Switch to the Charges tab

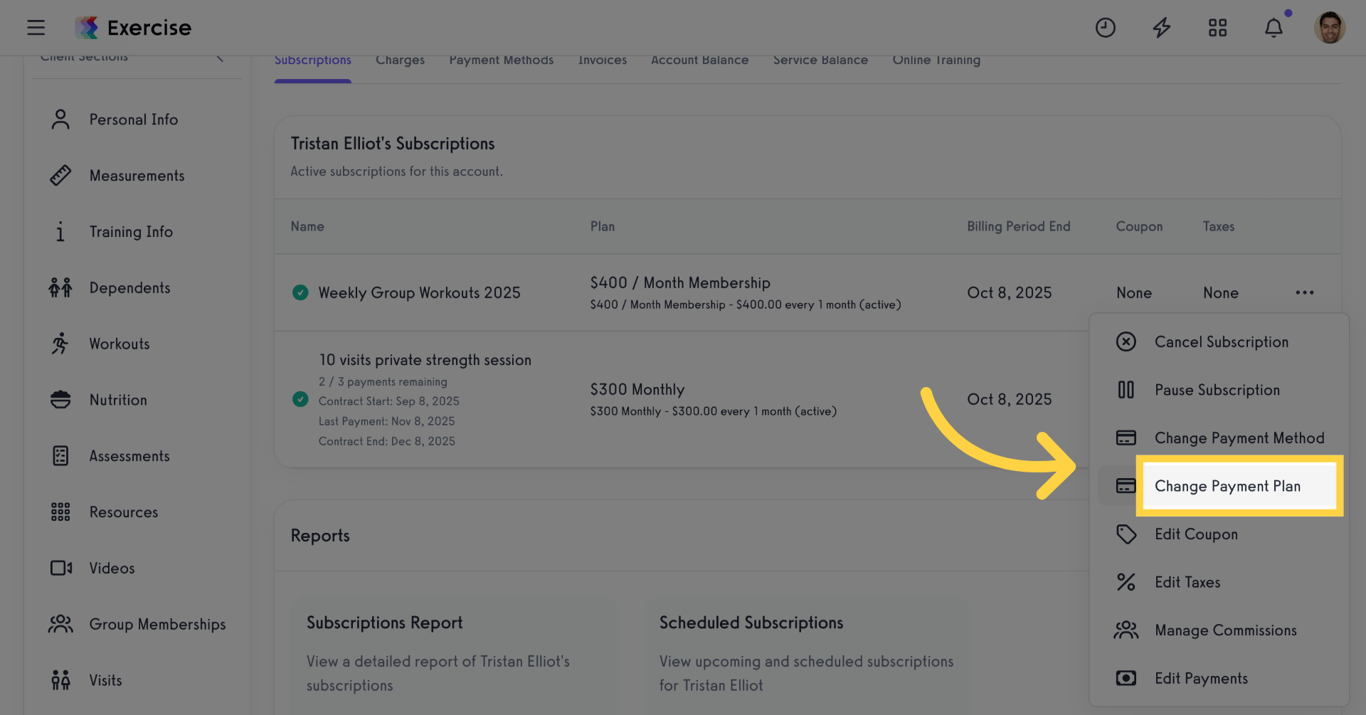[400, 60]
